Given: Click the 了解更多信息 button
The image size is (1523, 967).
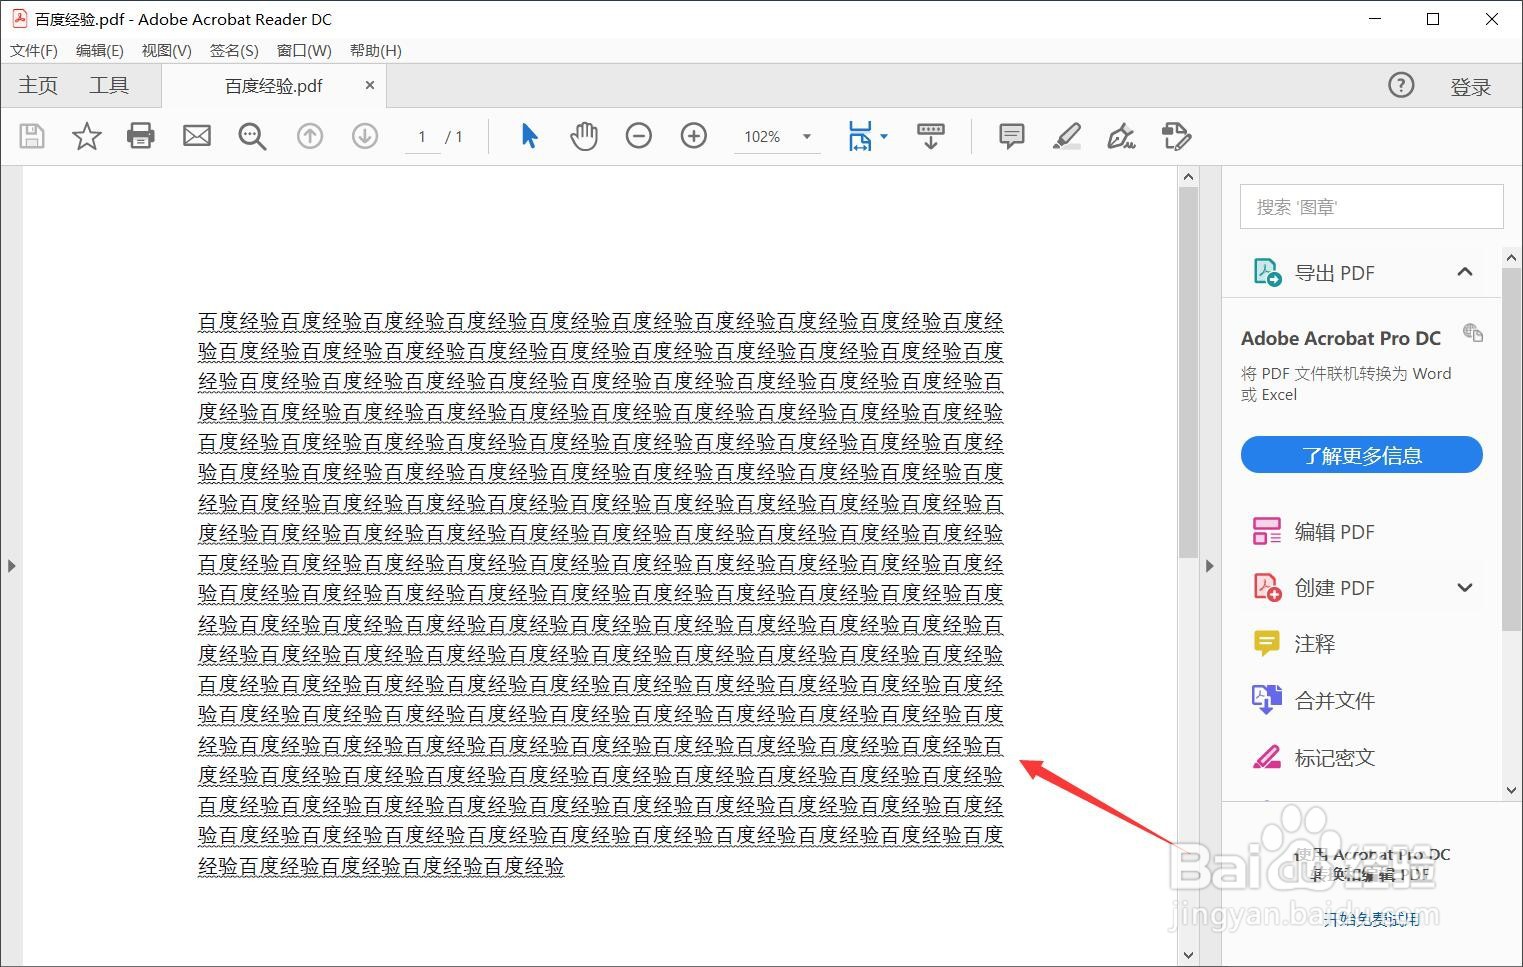Looking at the screenshot, I should click(x=1361, y=454).
